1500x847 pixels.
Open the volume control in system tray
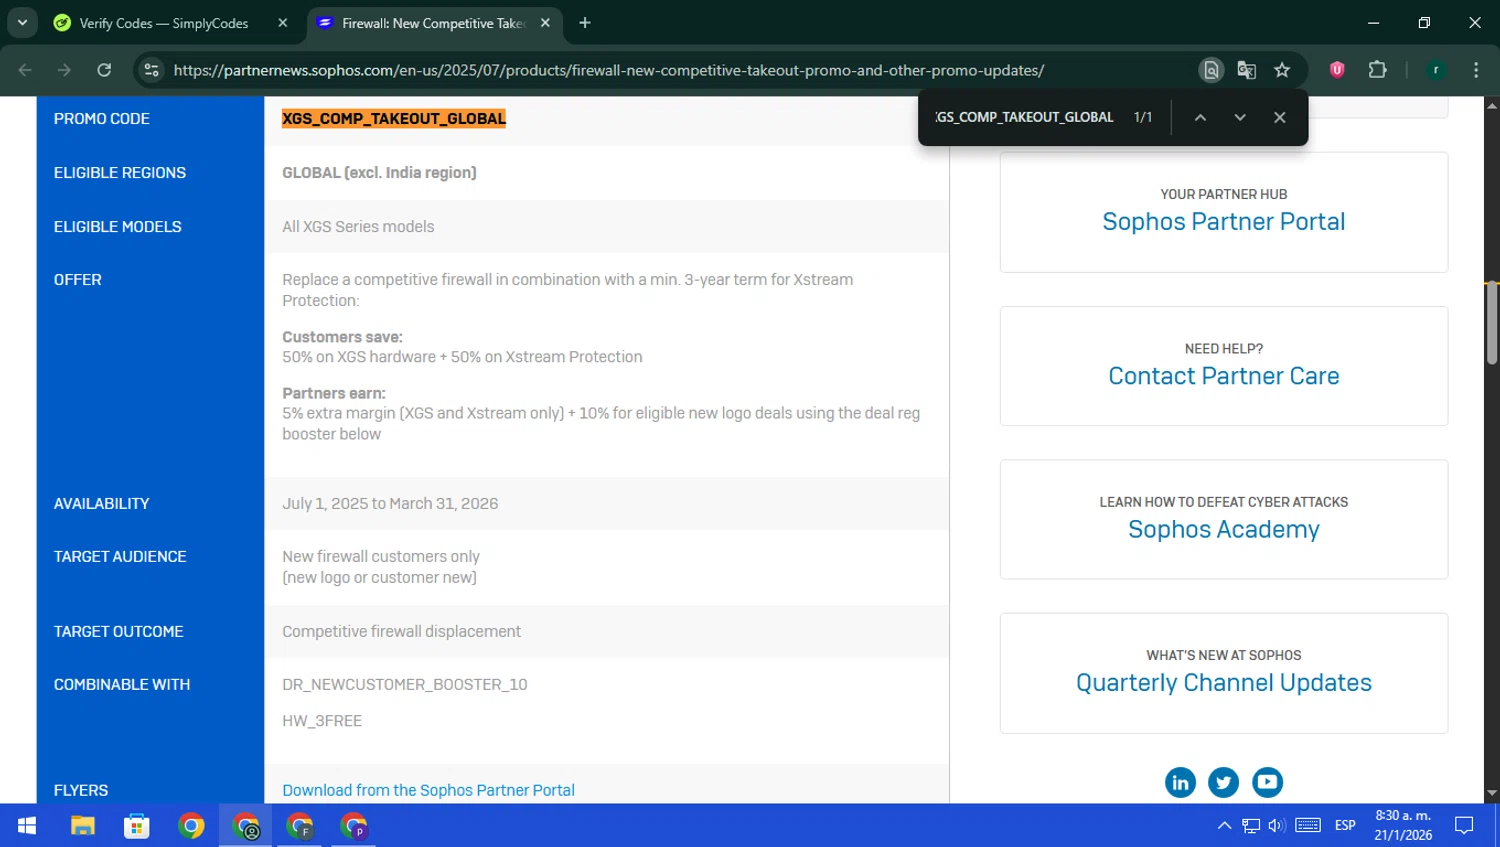1276,826
